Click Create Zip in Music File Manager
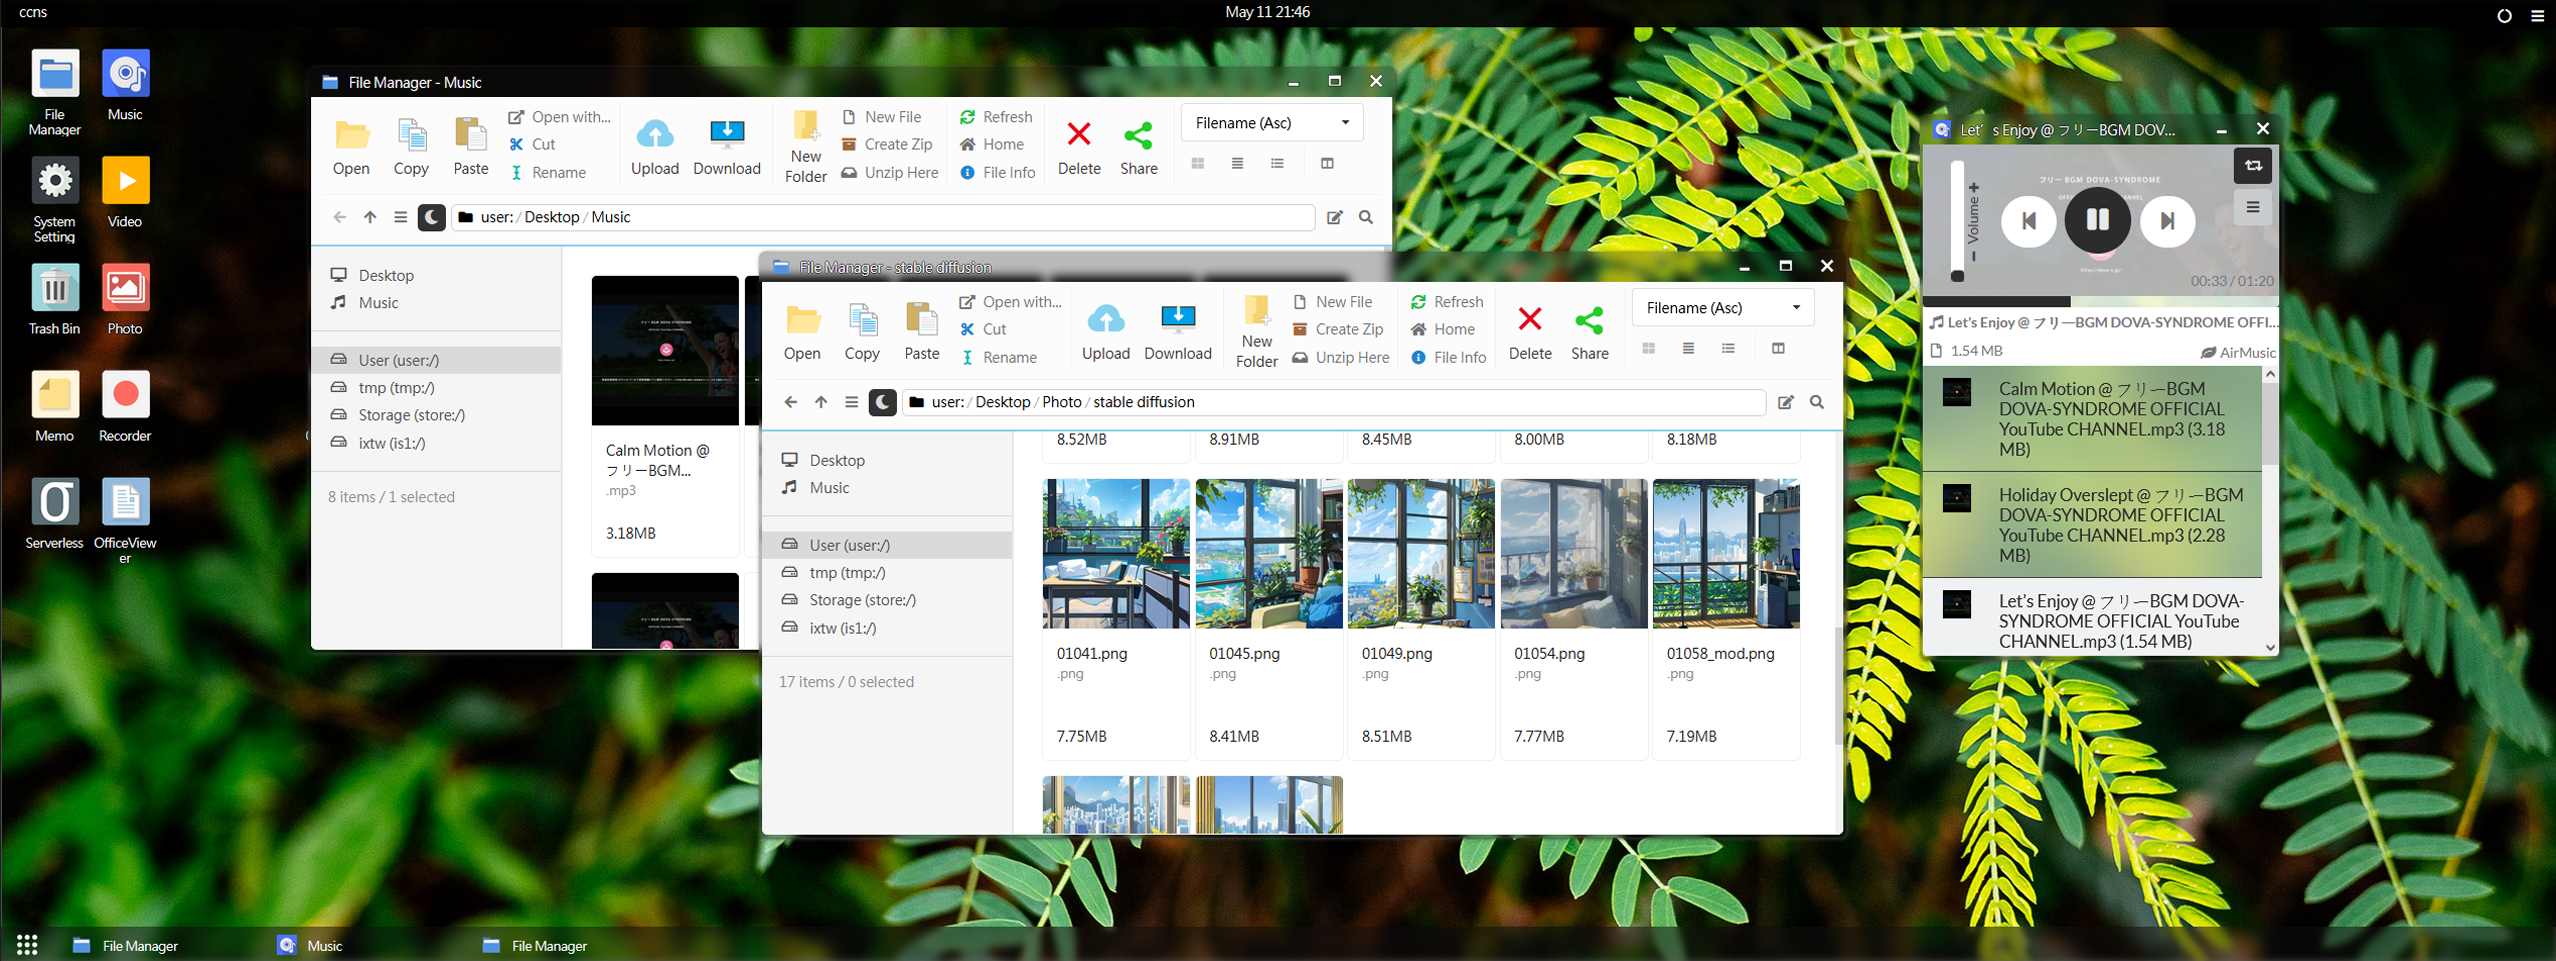This screenshot has height=961, width=2556. pyautogui.click(x=887, y=144)
